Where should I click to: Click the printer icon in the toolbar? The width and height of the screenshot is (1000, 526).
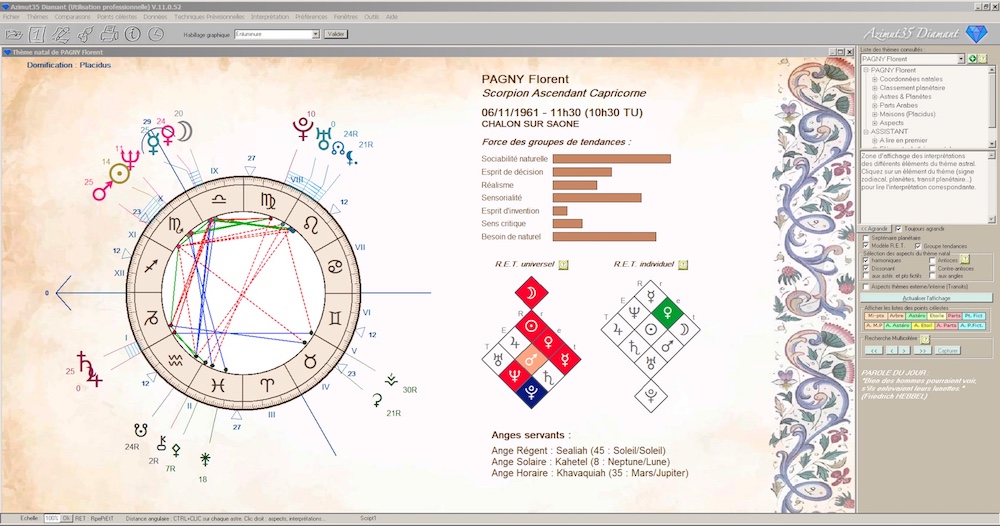109,34
